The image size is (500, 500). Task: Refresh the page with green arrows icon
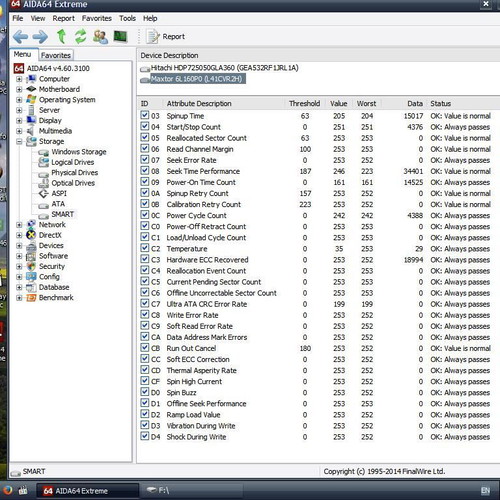pos(80,36)
